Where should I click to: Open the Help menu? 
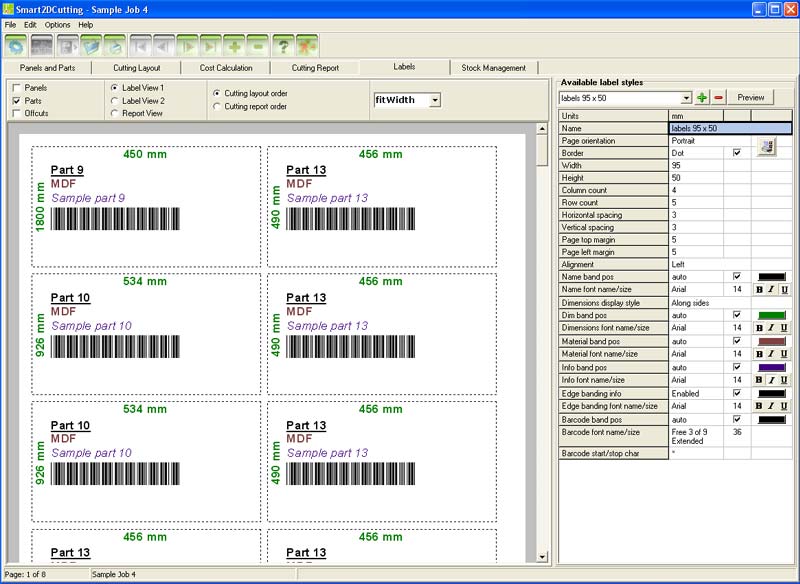86,24
